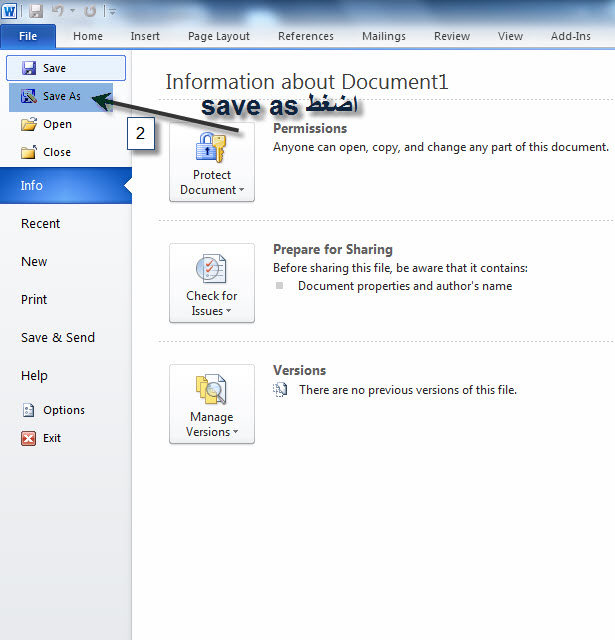Open the Page Layout tab
615x640 pixels.
219,36
